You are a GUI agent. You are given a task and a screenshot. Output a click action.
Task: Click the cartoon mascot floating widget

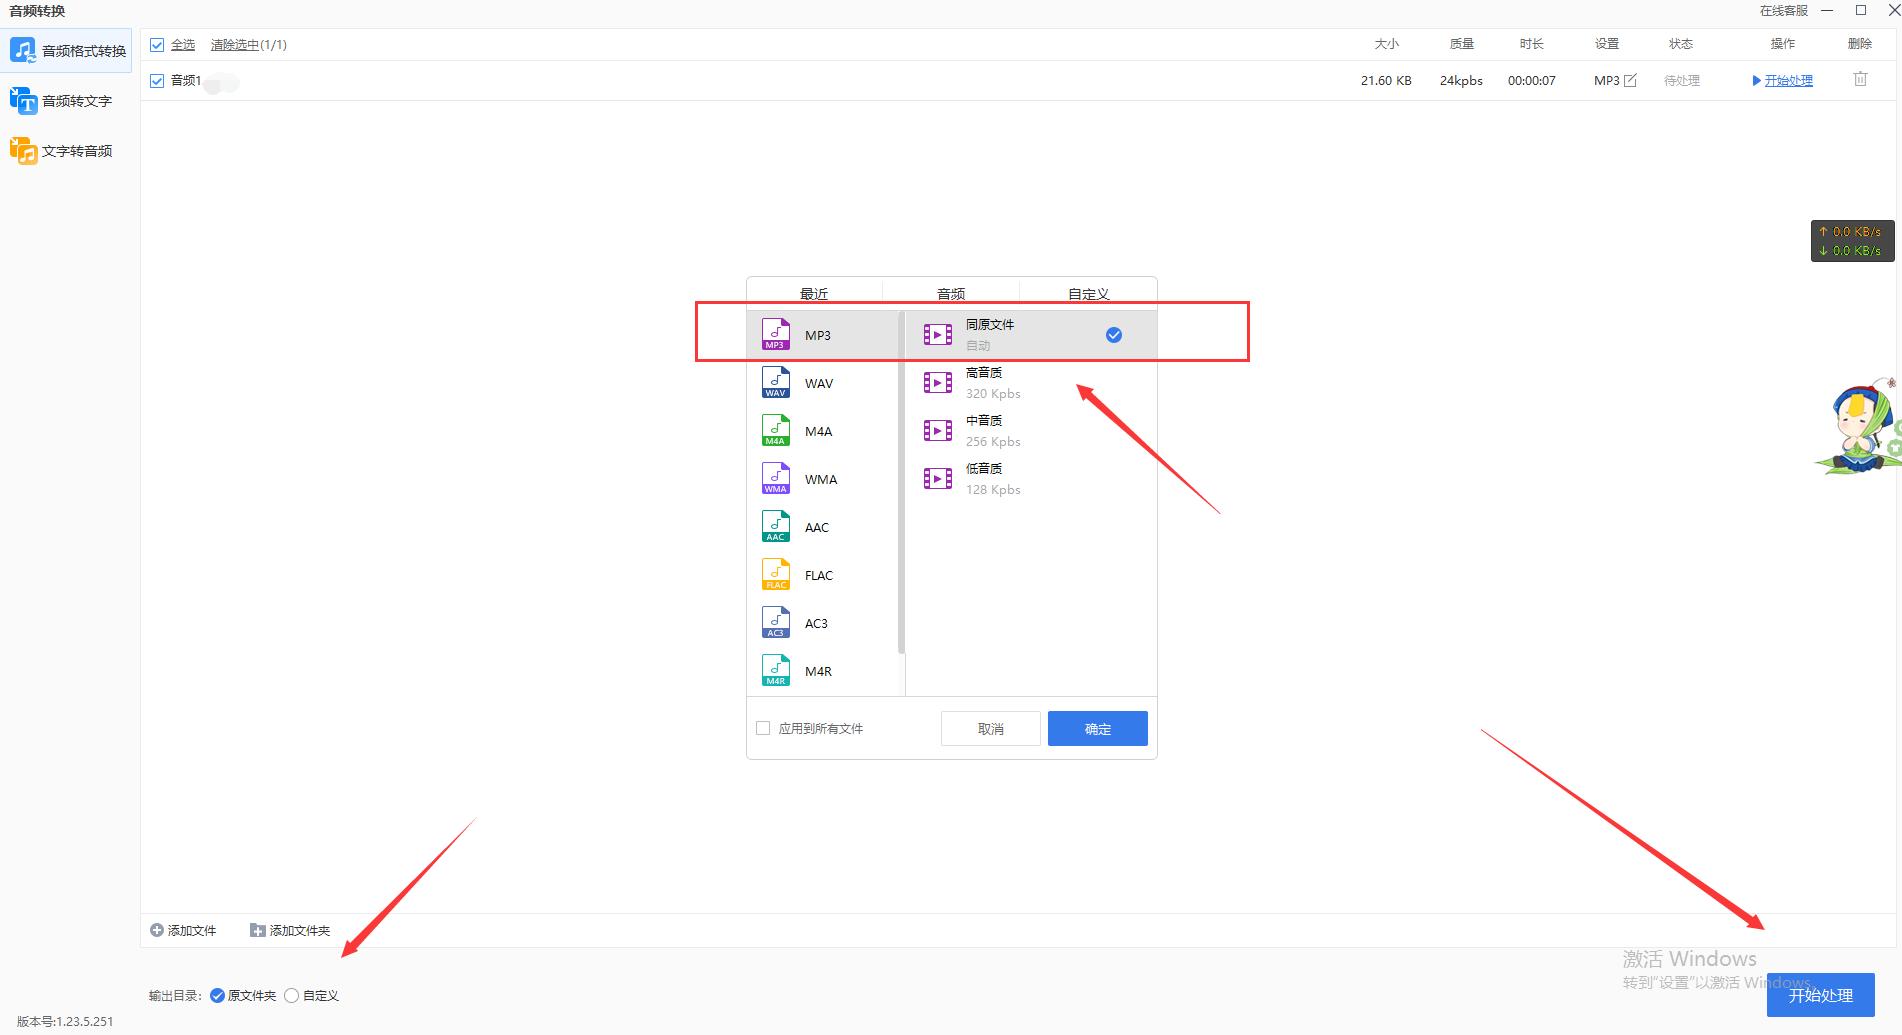click(x=1859, y=427)
